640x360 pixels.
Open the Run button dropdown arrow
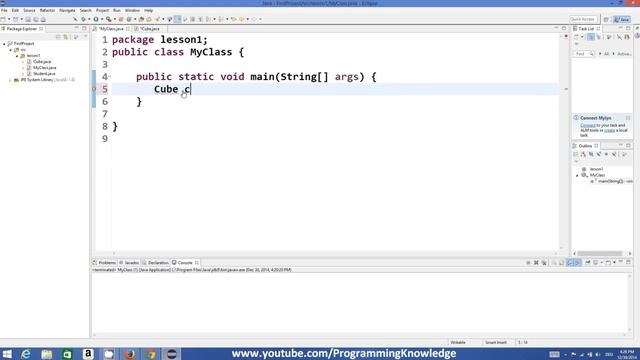[x=102, y=19]
